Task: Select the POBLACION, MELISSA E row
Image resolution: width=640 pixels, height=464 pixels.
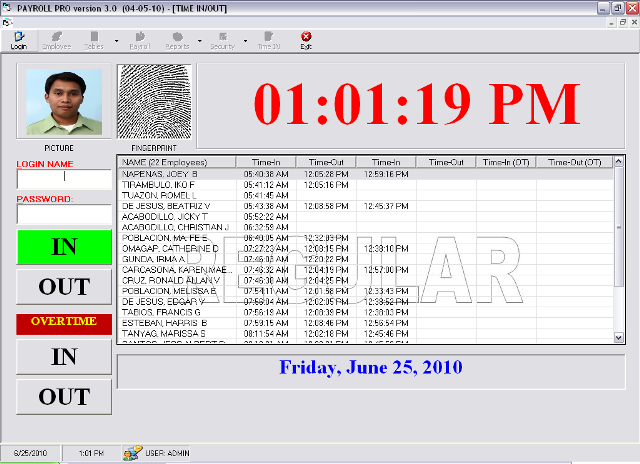Action: 365,291
